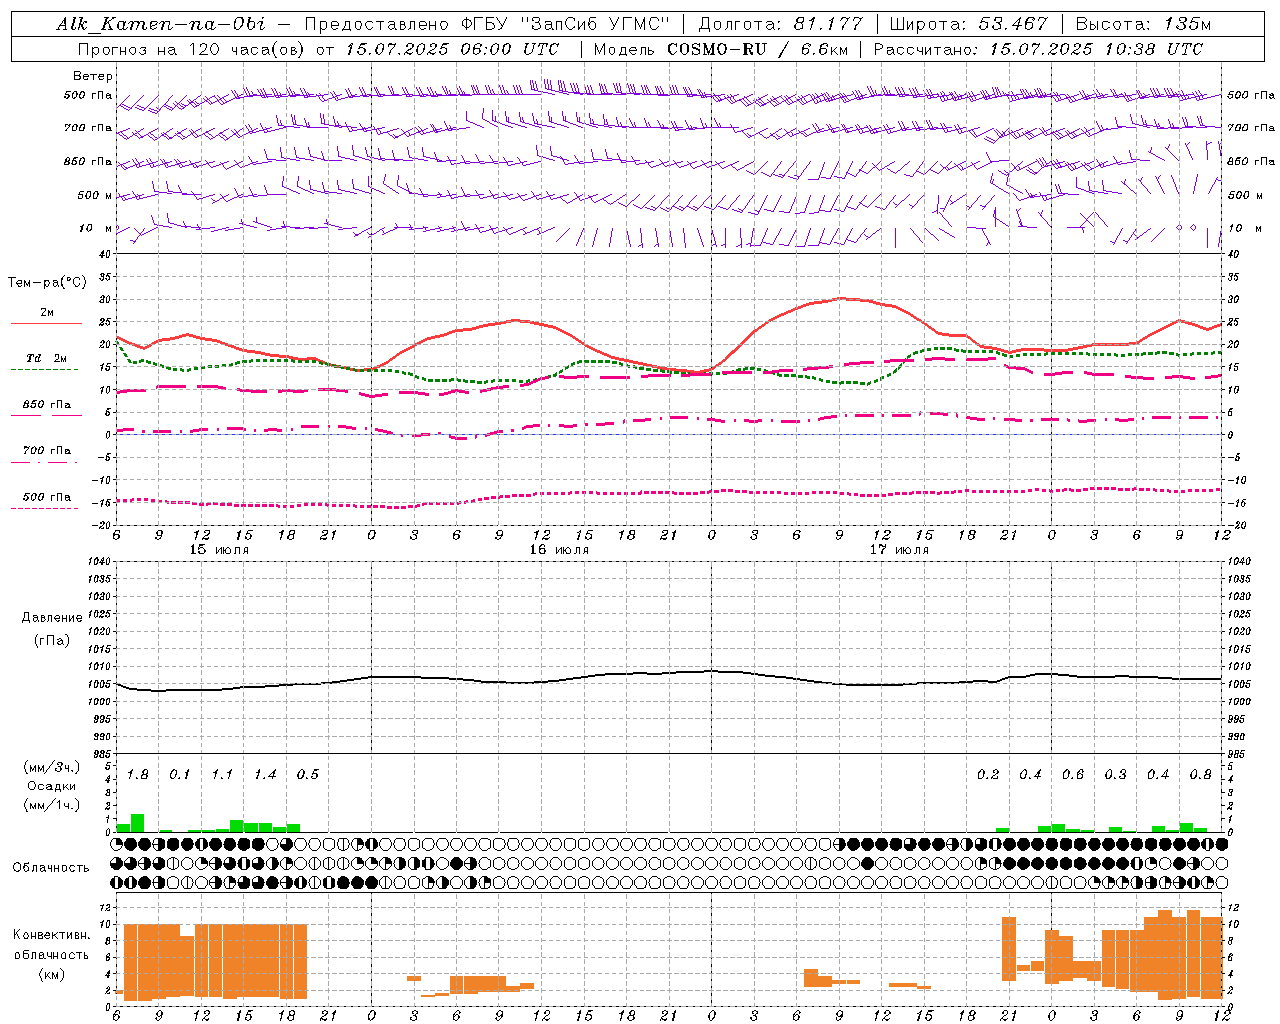Viewport: 1280px width, 1024px height.
Task: Click the 1.4 precipitation total value
Action: (265, 775)
